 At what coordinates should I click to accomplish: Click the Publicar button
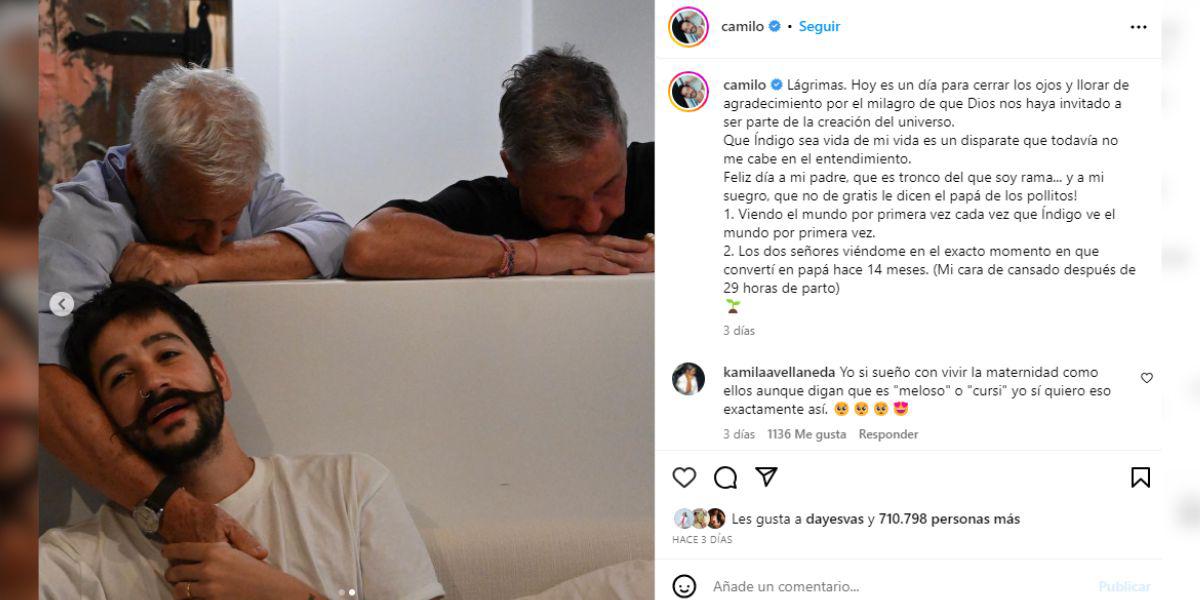pyautogui.click(x=1124, y=587)
